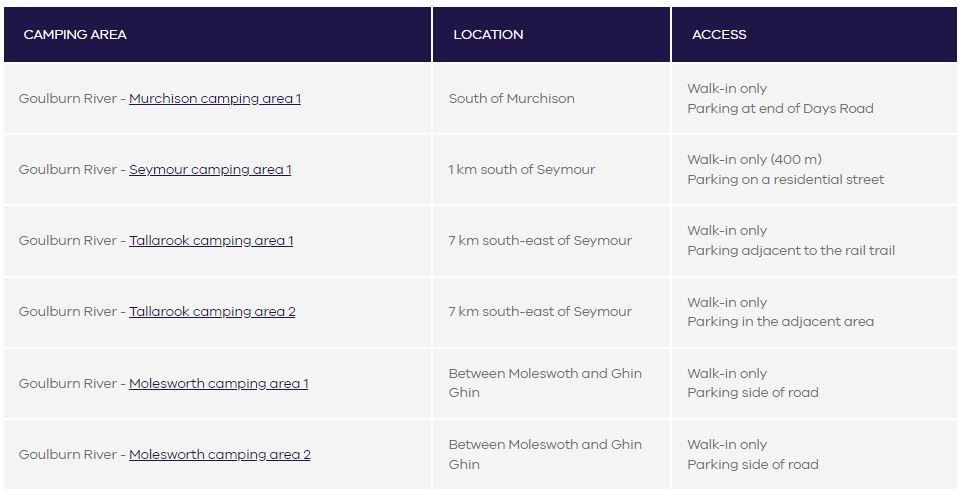Click location cell in Tallarook camping area 1 row

[x=540, y=241]
